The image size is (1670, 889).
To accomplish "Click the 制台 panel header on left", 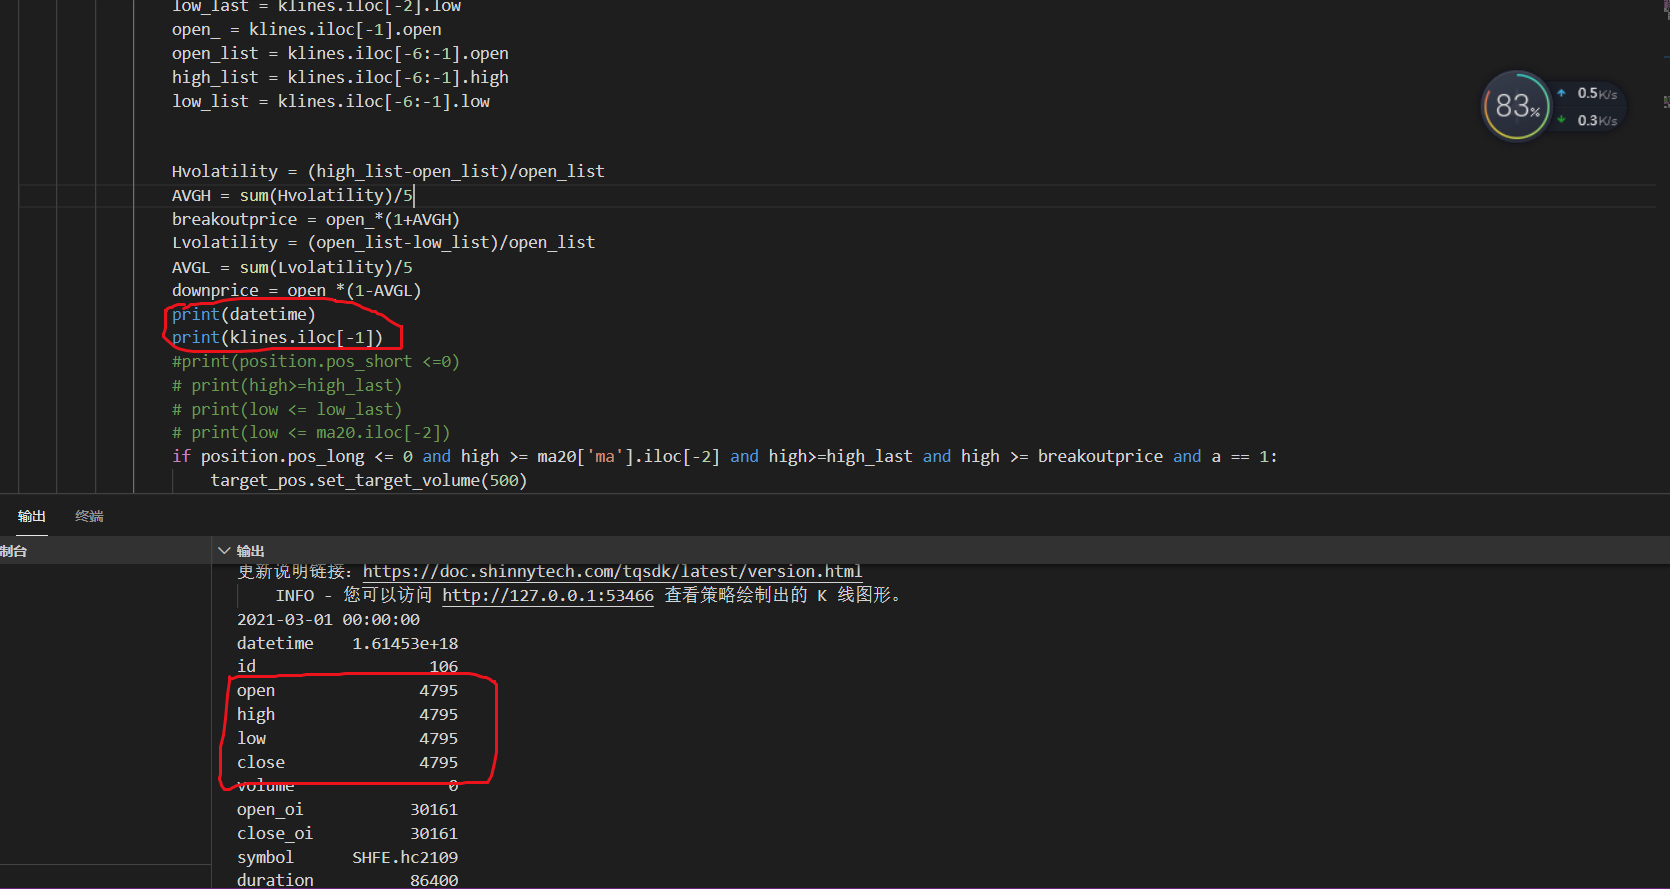I will (14, 551).
